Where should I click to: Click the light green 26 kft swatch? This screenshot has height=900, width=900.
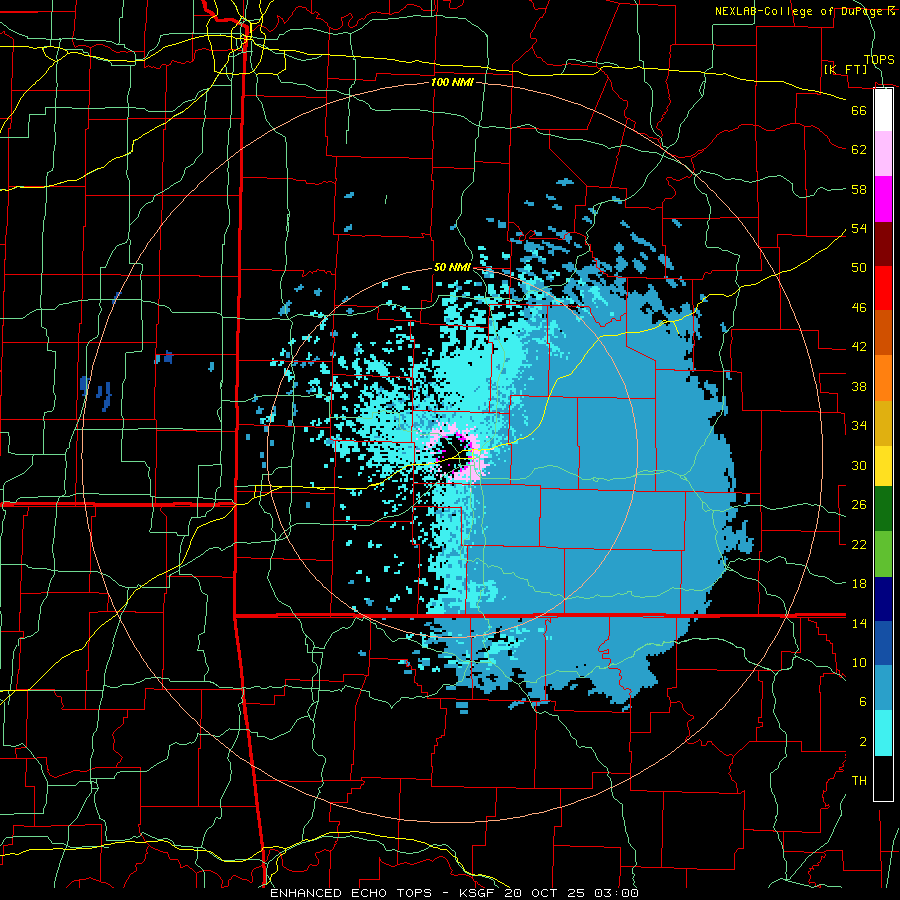[883, 554]
